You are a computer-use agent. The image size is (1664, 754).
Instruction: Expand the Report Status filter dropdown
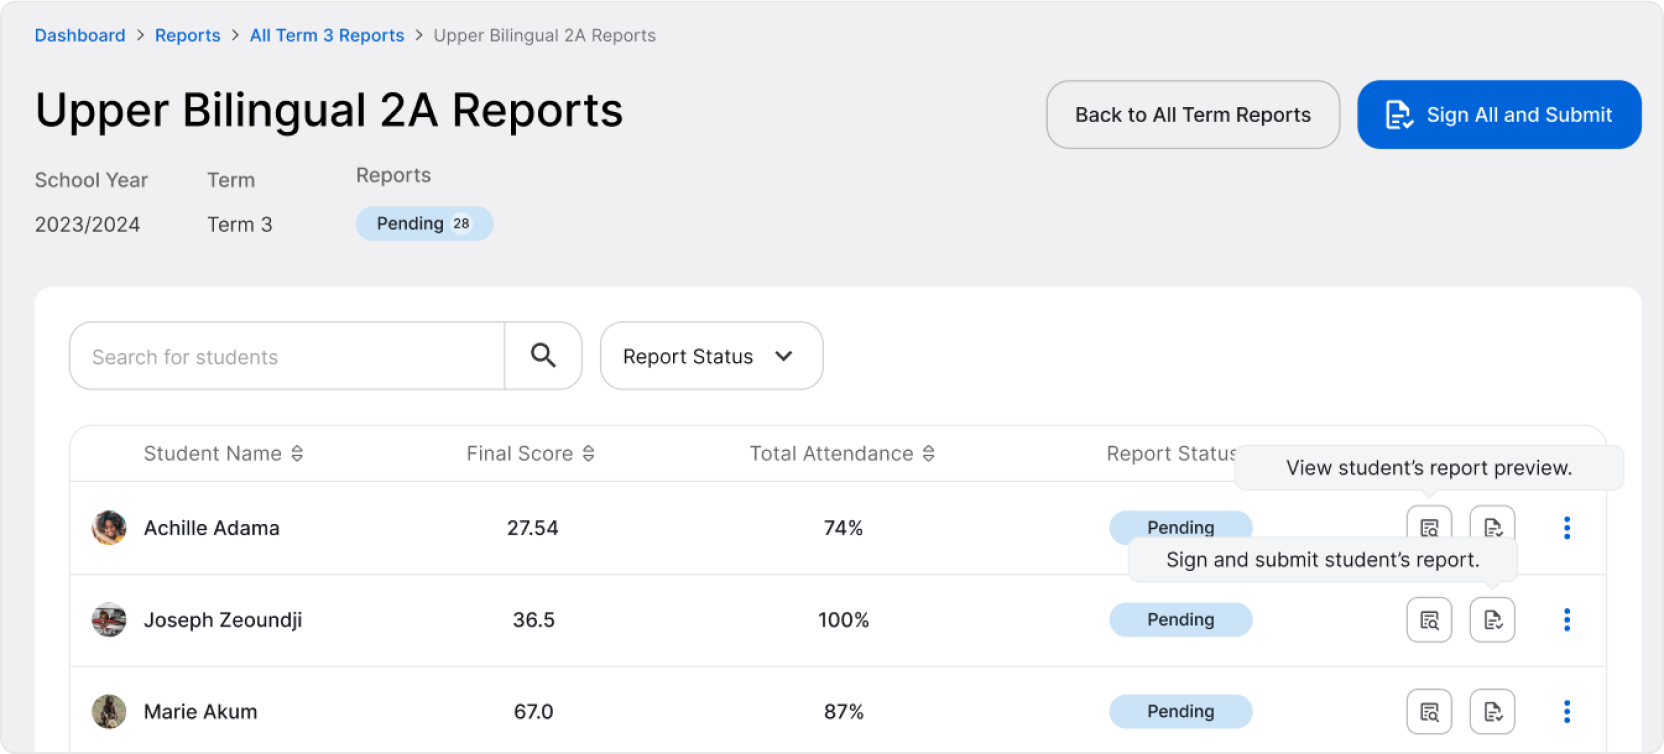point(711,356)
